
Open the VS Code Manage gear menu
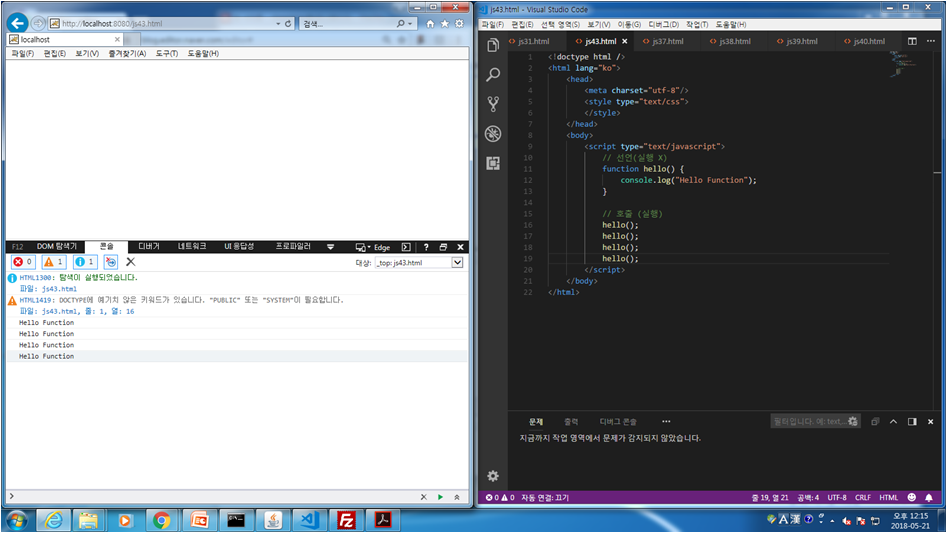493,476
